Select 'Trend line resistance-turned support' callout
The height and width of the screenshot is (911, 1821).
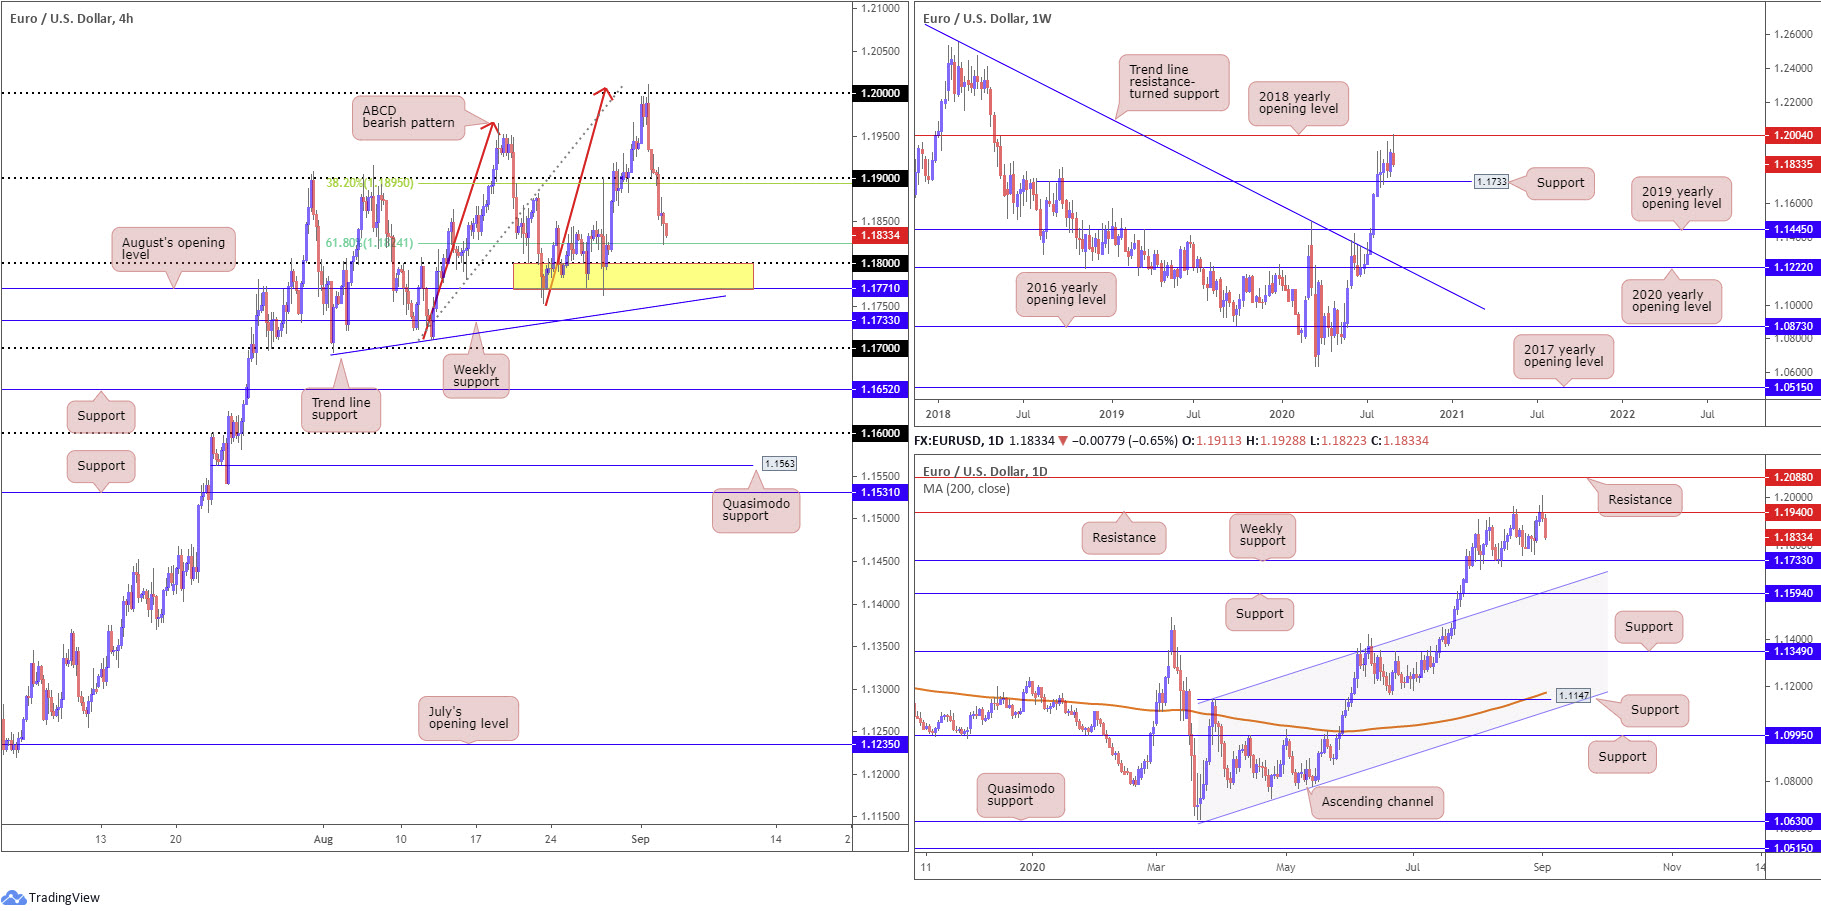tap(1173, 82)
